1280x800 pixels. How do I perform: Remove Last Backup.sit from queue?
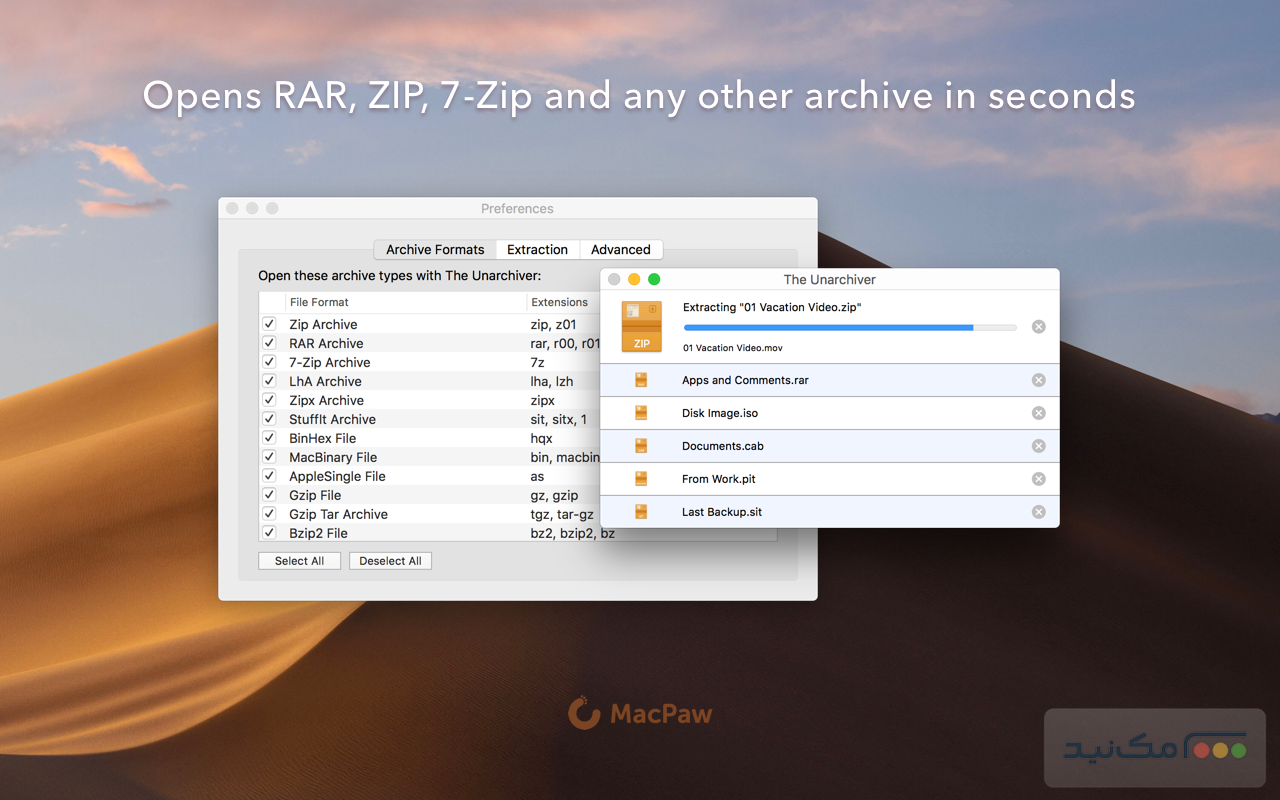[1038, 512]
